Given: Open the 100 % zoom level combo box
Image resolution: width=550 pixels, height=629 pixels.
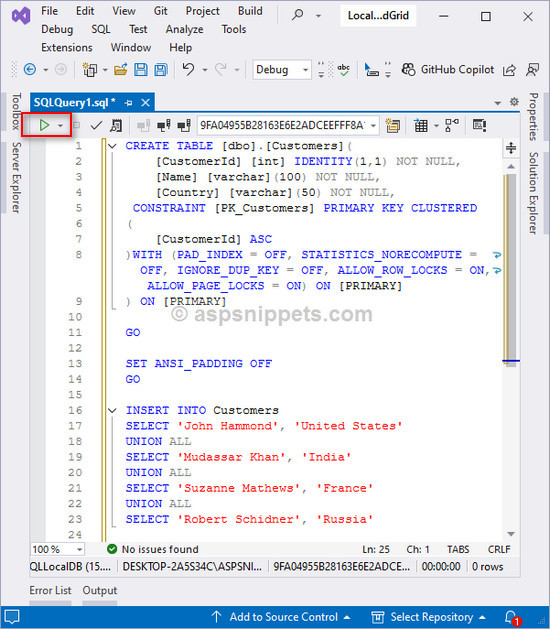Looking at the screenshot, I should point(57,549).
